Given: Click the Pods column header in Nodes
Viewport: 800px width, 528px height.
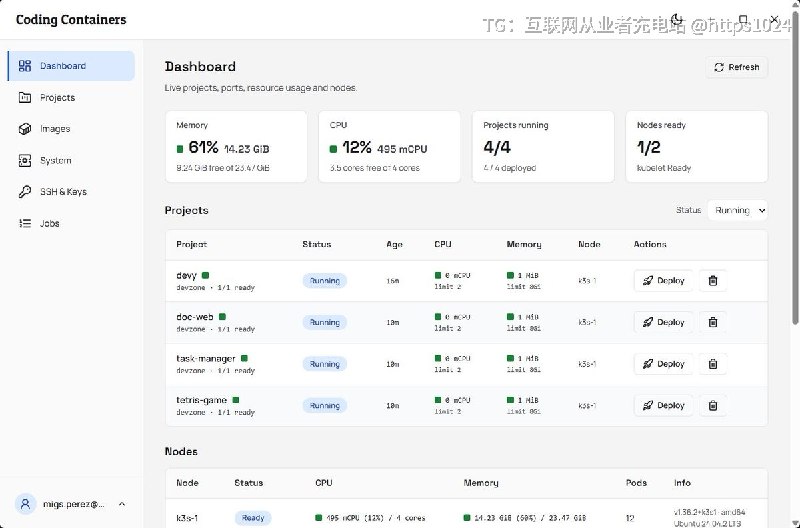Looking at the screenshot, I should (636, 483).
